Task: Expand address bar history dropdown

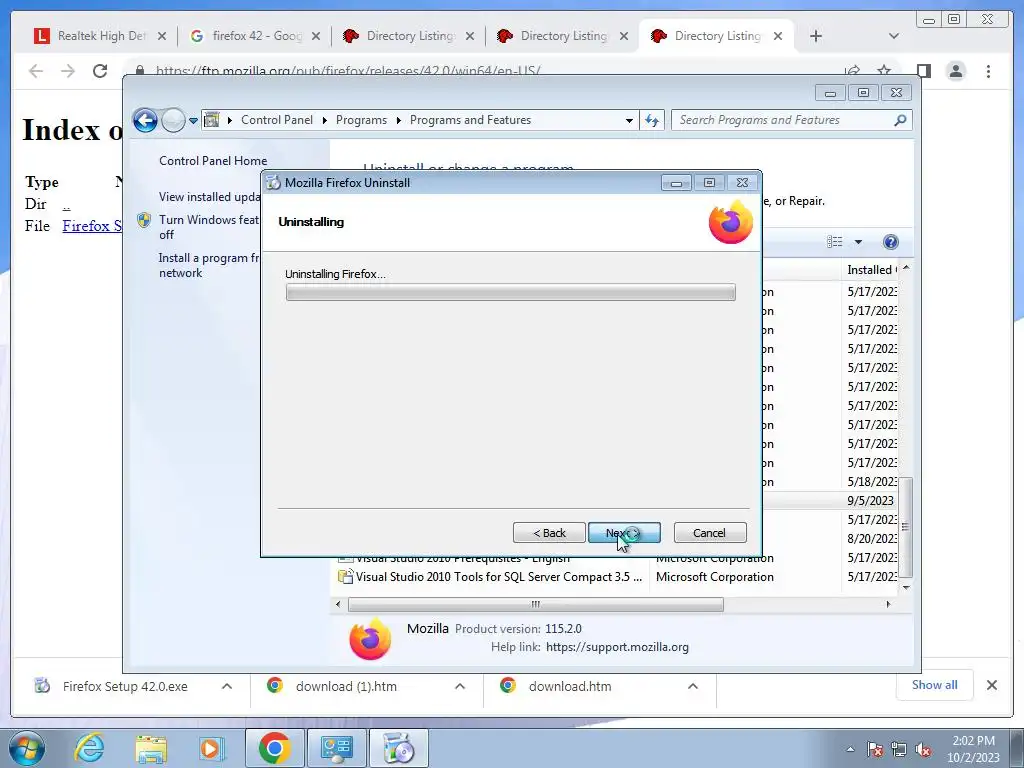Action: (x=629, y=120)
